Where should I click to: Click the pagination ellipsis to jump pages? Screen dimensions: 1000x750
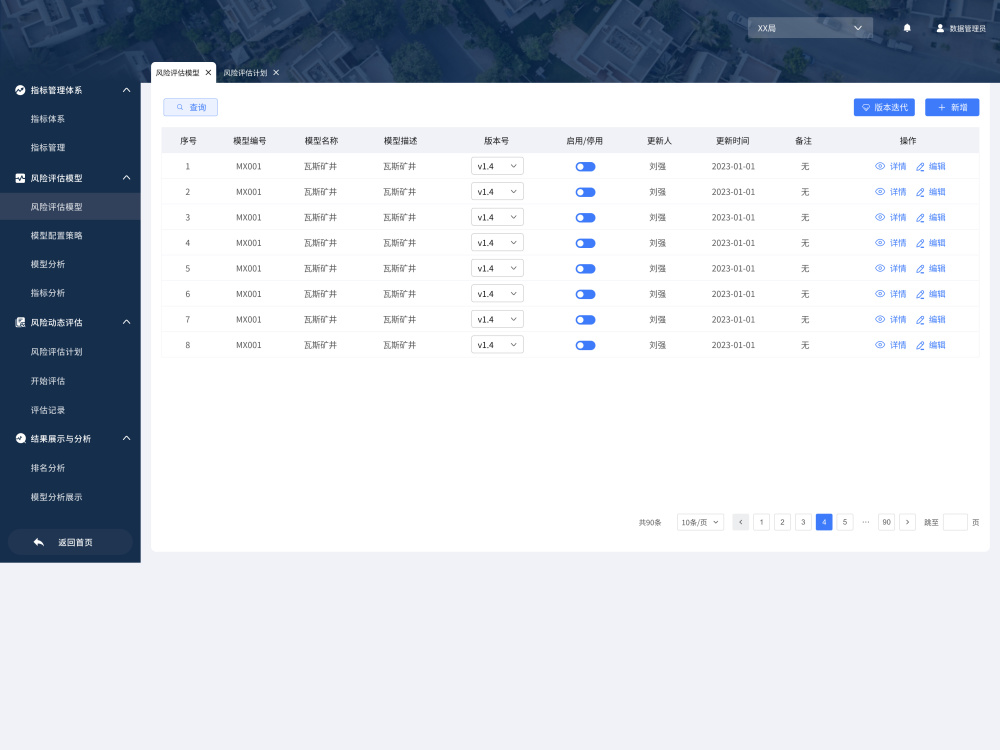[x=865, y=522]
